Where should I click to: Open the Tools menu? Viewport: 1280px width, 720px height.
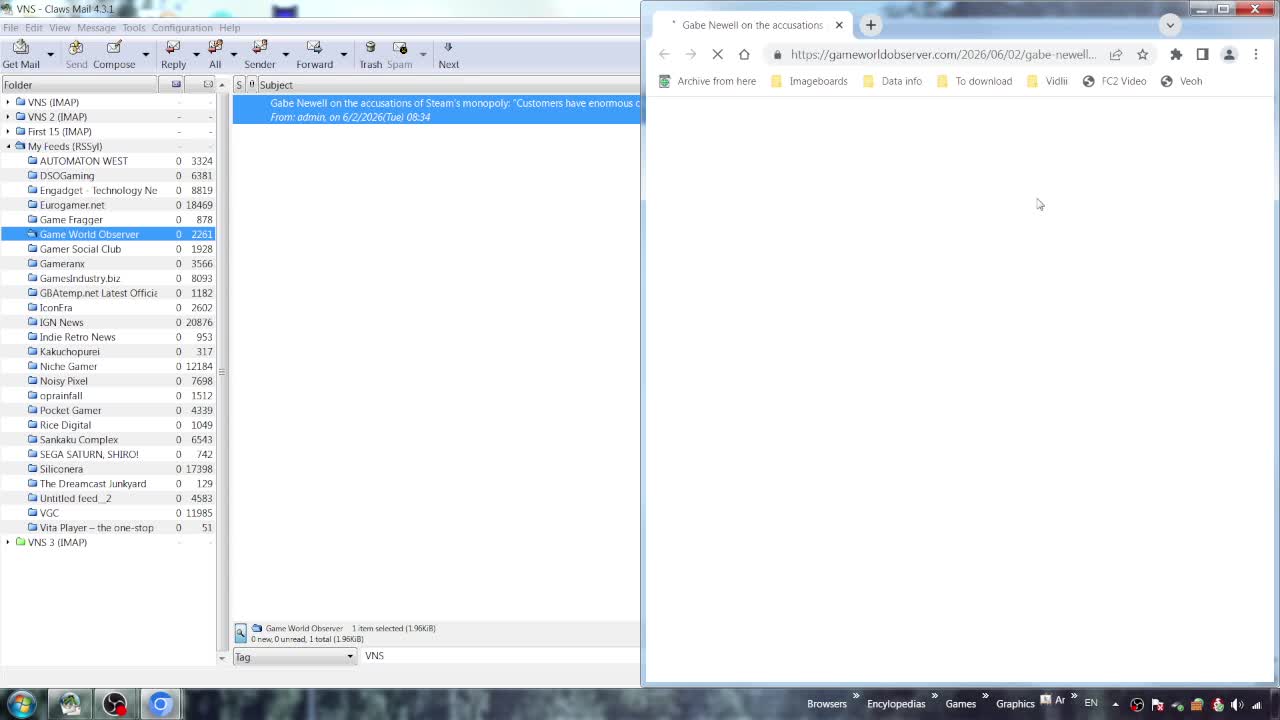134,28
